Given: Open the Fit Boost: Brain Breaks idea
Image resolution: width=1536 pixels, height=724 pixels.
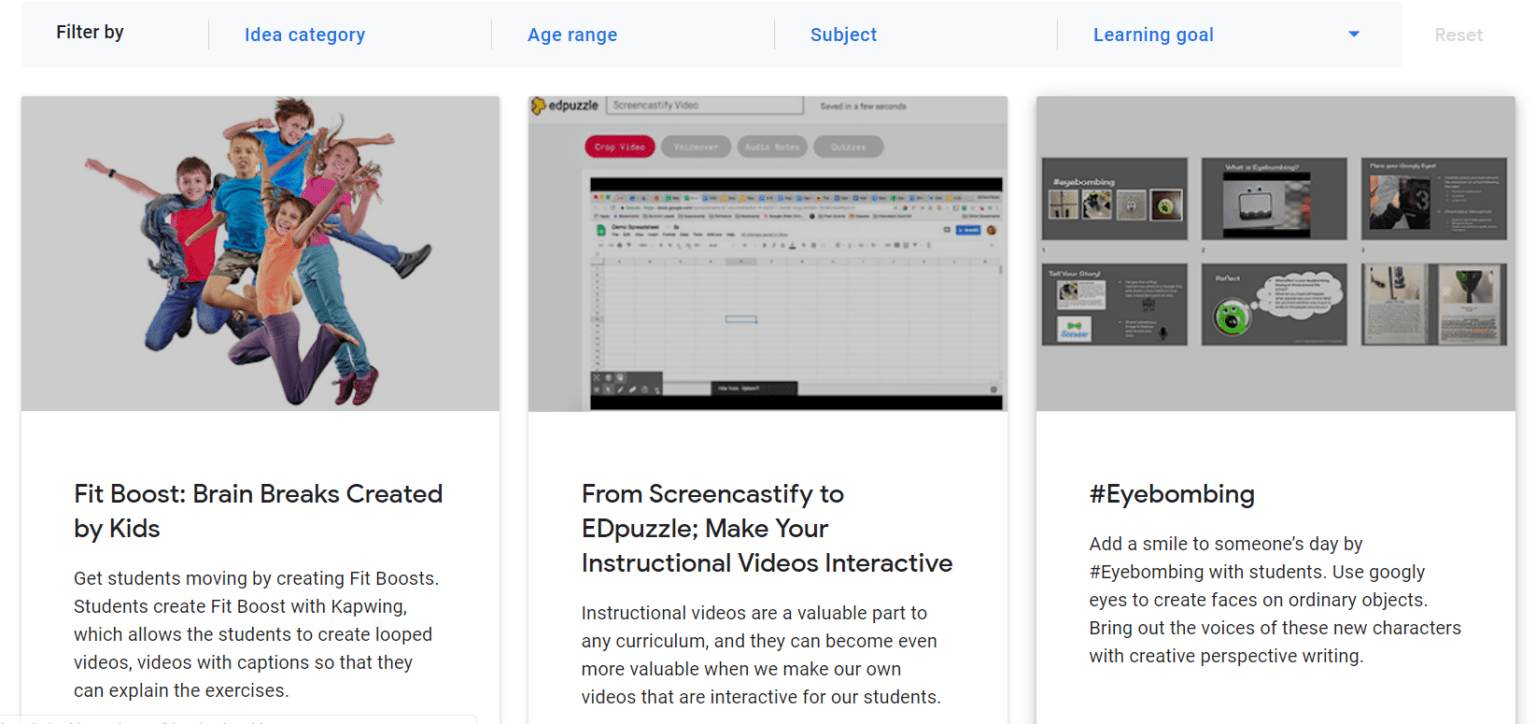Looking at the screenshot, I should click(258, 511).
